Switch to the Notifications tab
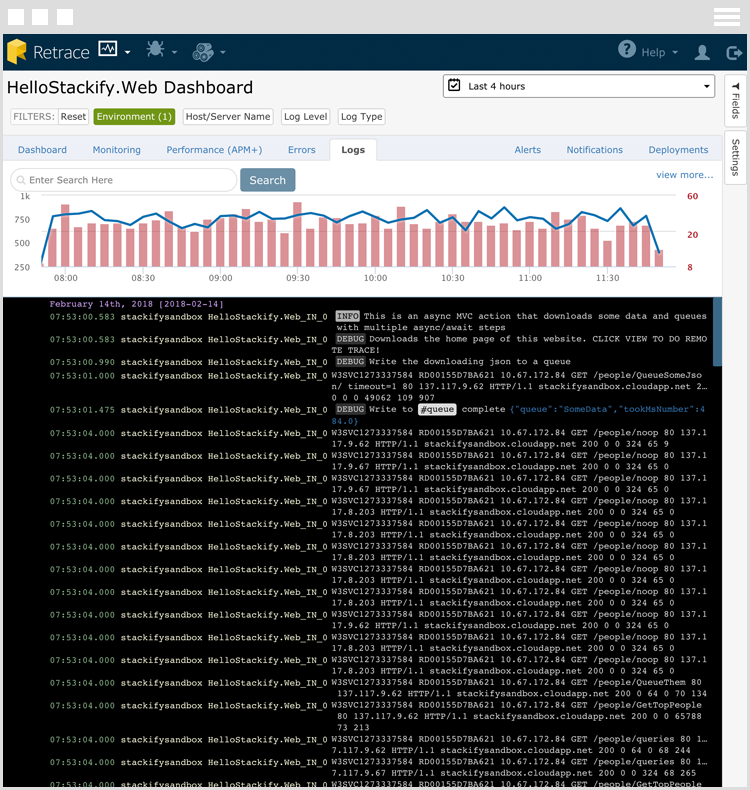Screen dimensions: 750x790 [594, 150]
